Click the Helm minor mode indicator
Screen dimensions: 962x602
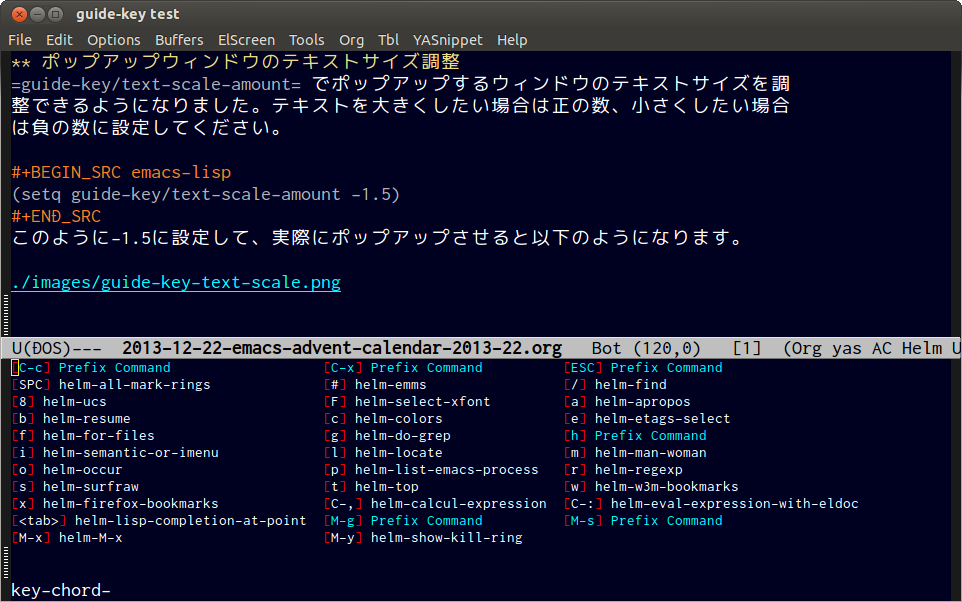point(922,348)
